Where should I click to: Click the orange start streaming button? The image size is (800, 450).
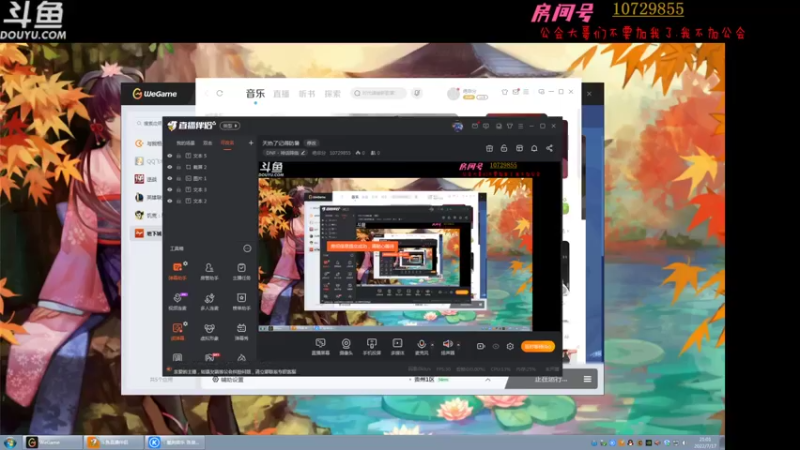(x=538, y=346)
